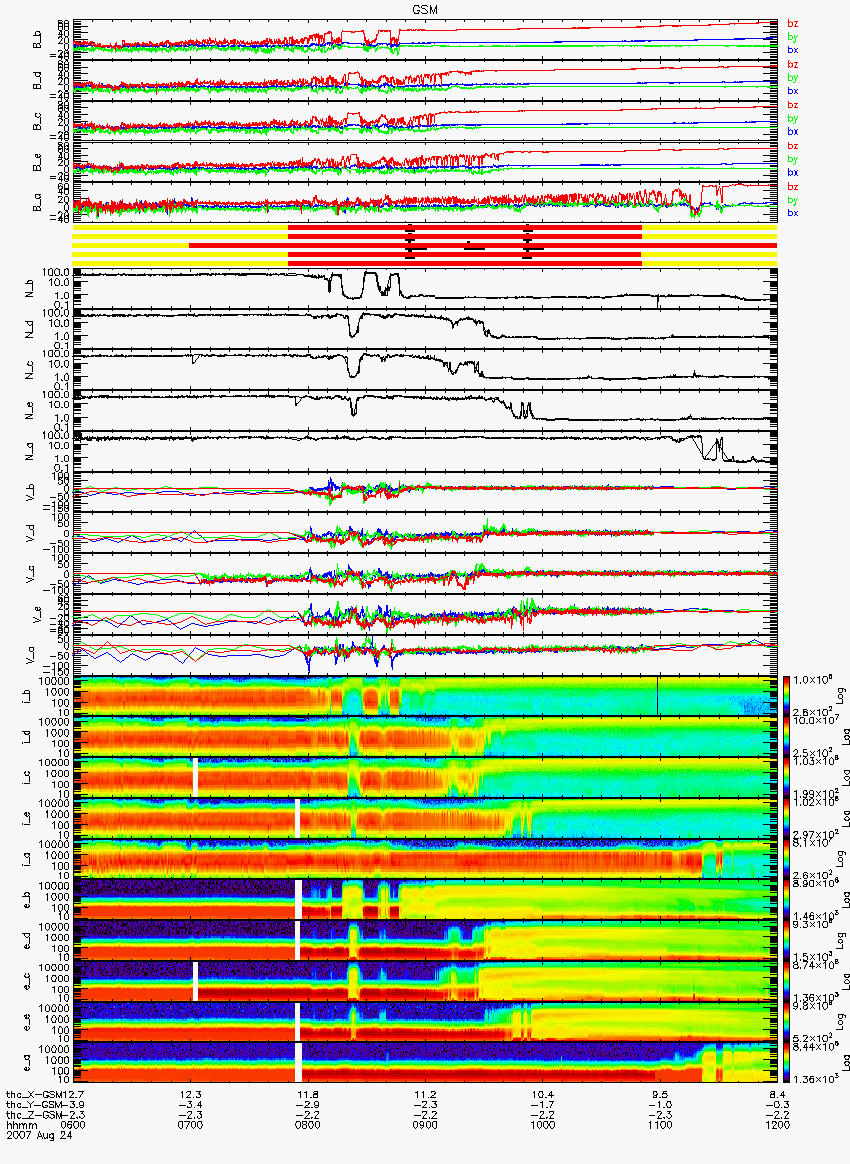Click X-GSM value 8.4 under 1200
Viewport: 850px width, 1164px height.
[778, 1095]
